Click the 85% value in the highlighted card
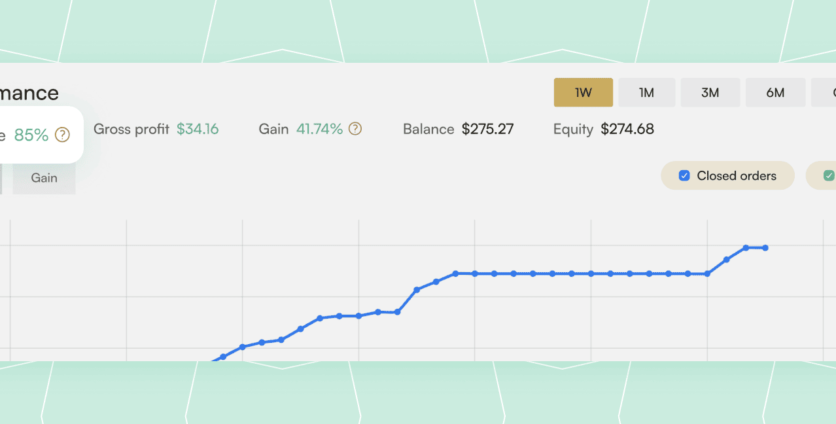Screen dimensions: 836x424 31,135
